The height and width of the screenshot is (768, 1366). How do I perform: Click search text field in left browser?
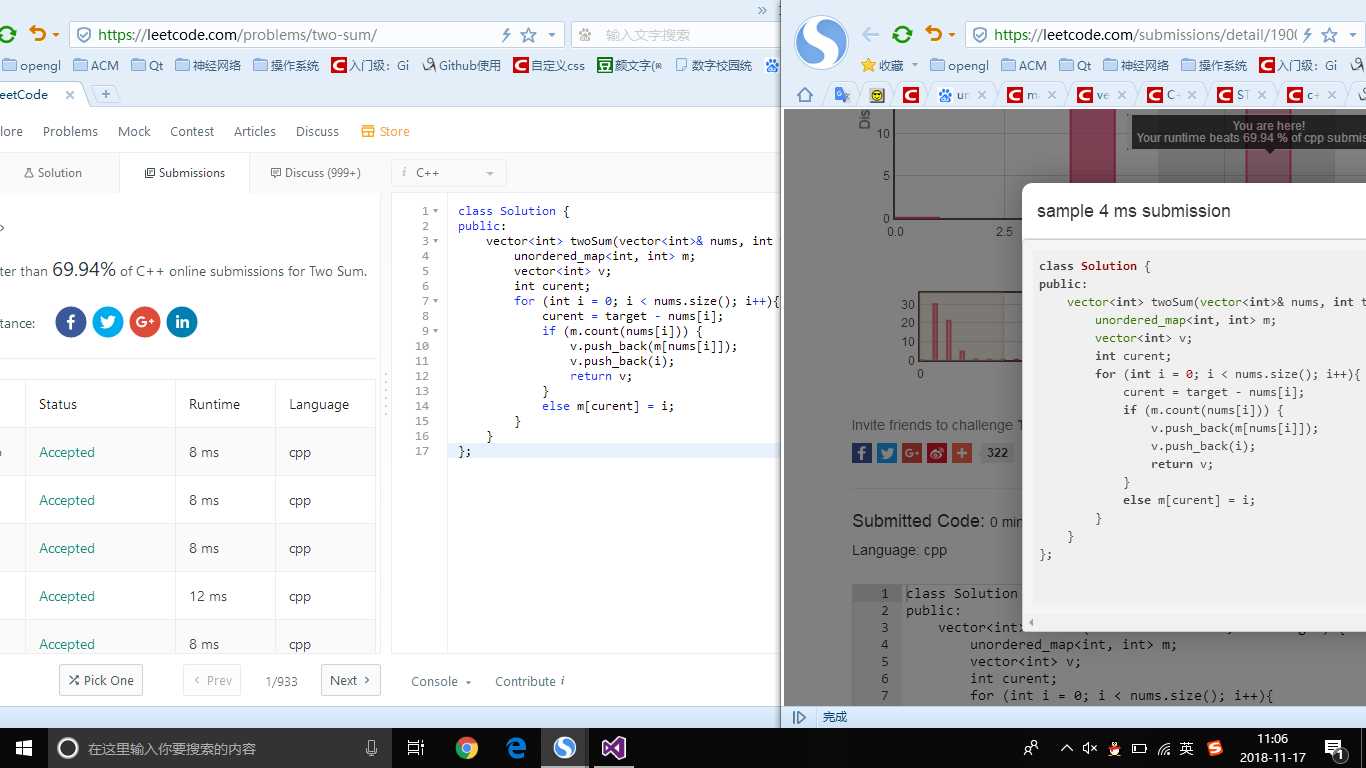(x=682, y=35)
